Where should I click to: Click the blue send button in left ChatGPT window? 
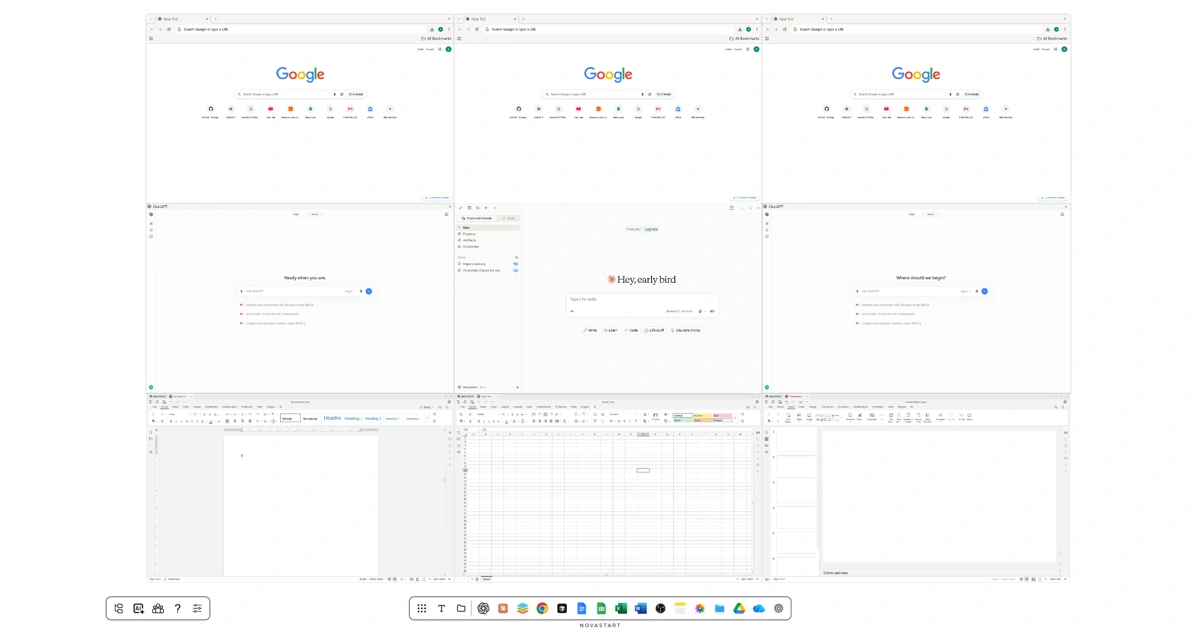[x=369, y=291]
